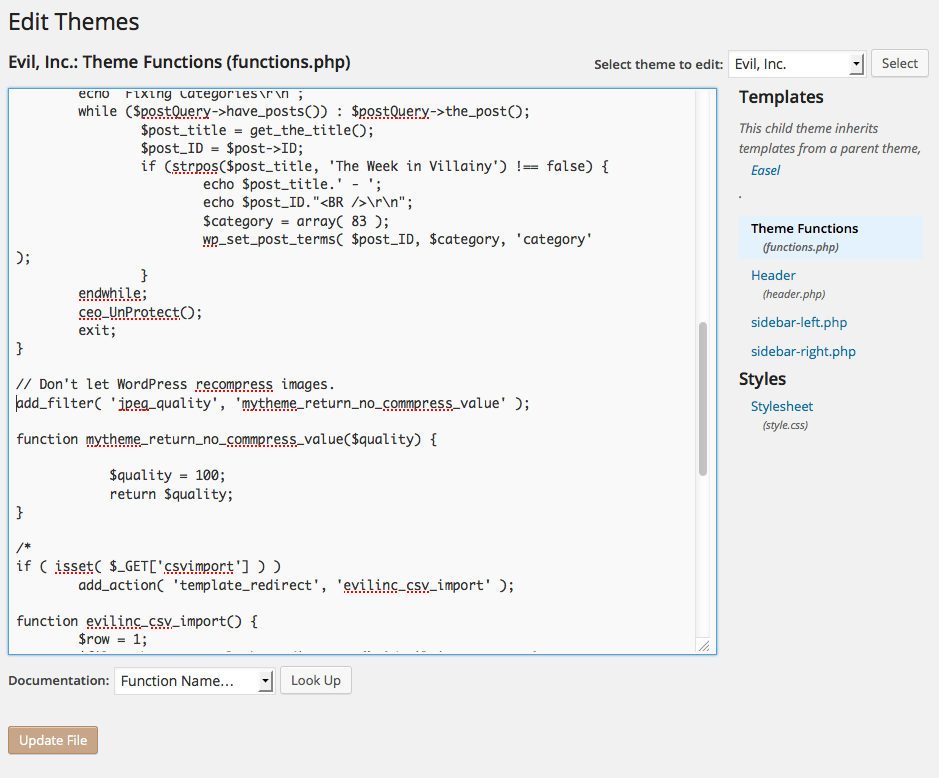Click the Look Up button

tap(315, 680)
